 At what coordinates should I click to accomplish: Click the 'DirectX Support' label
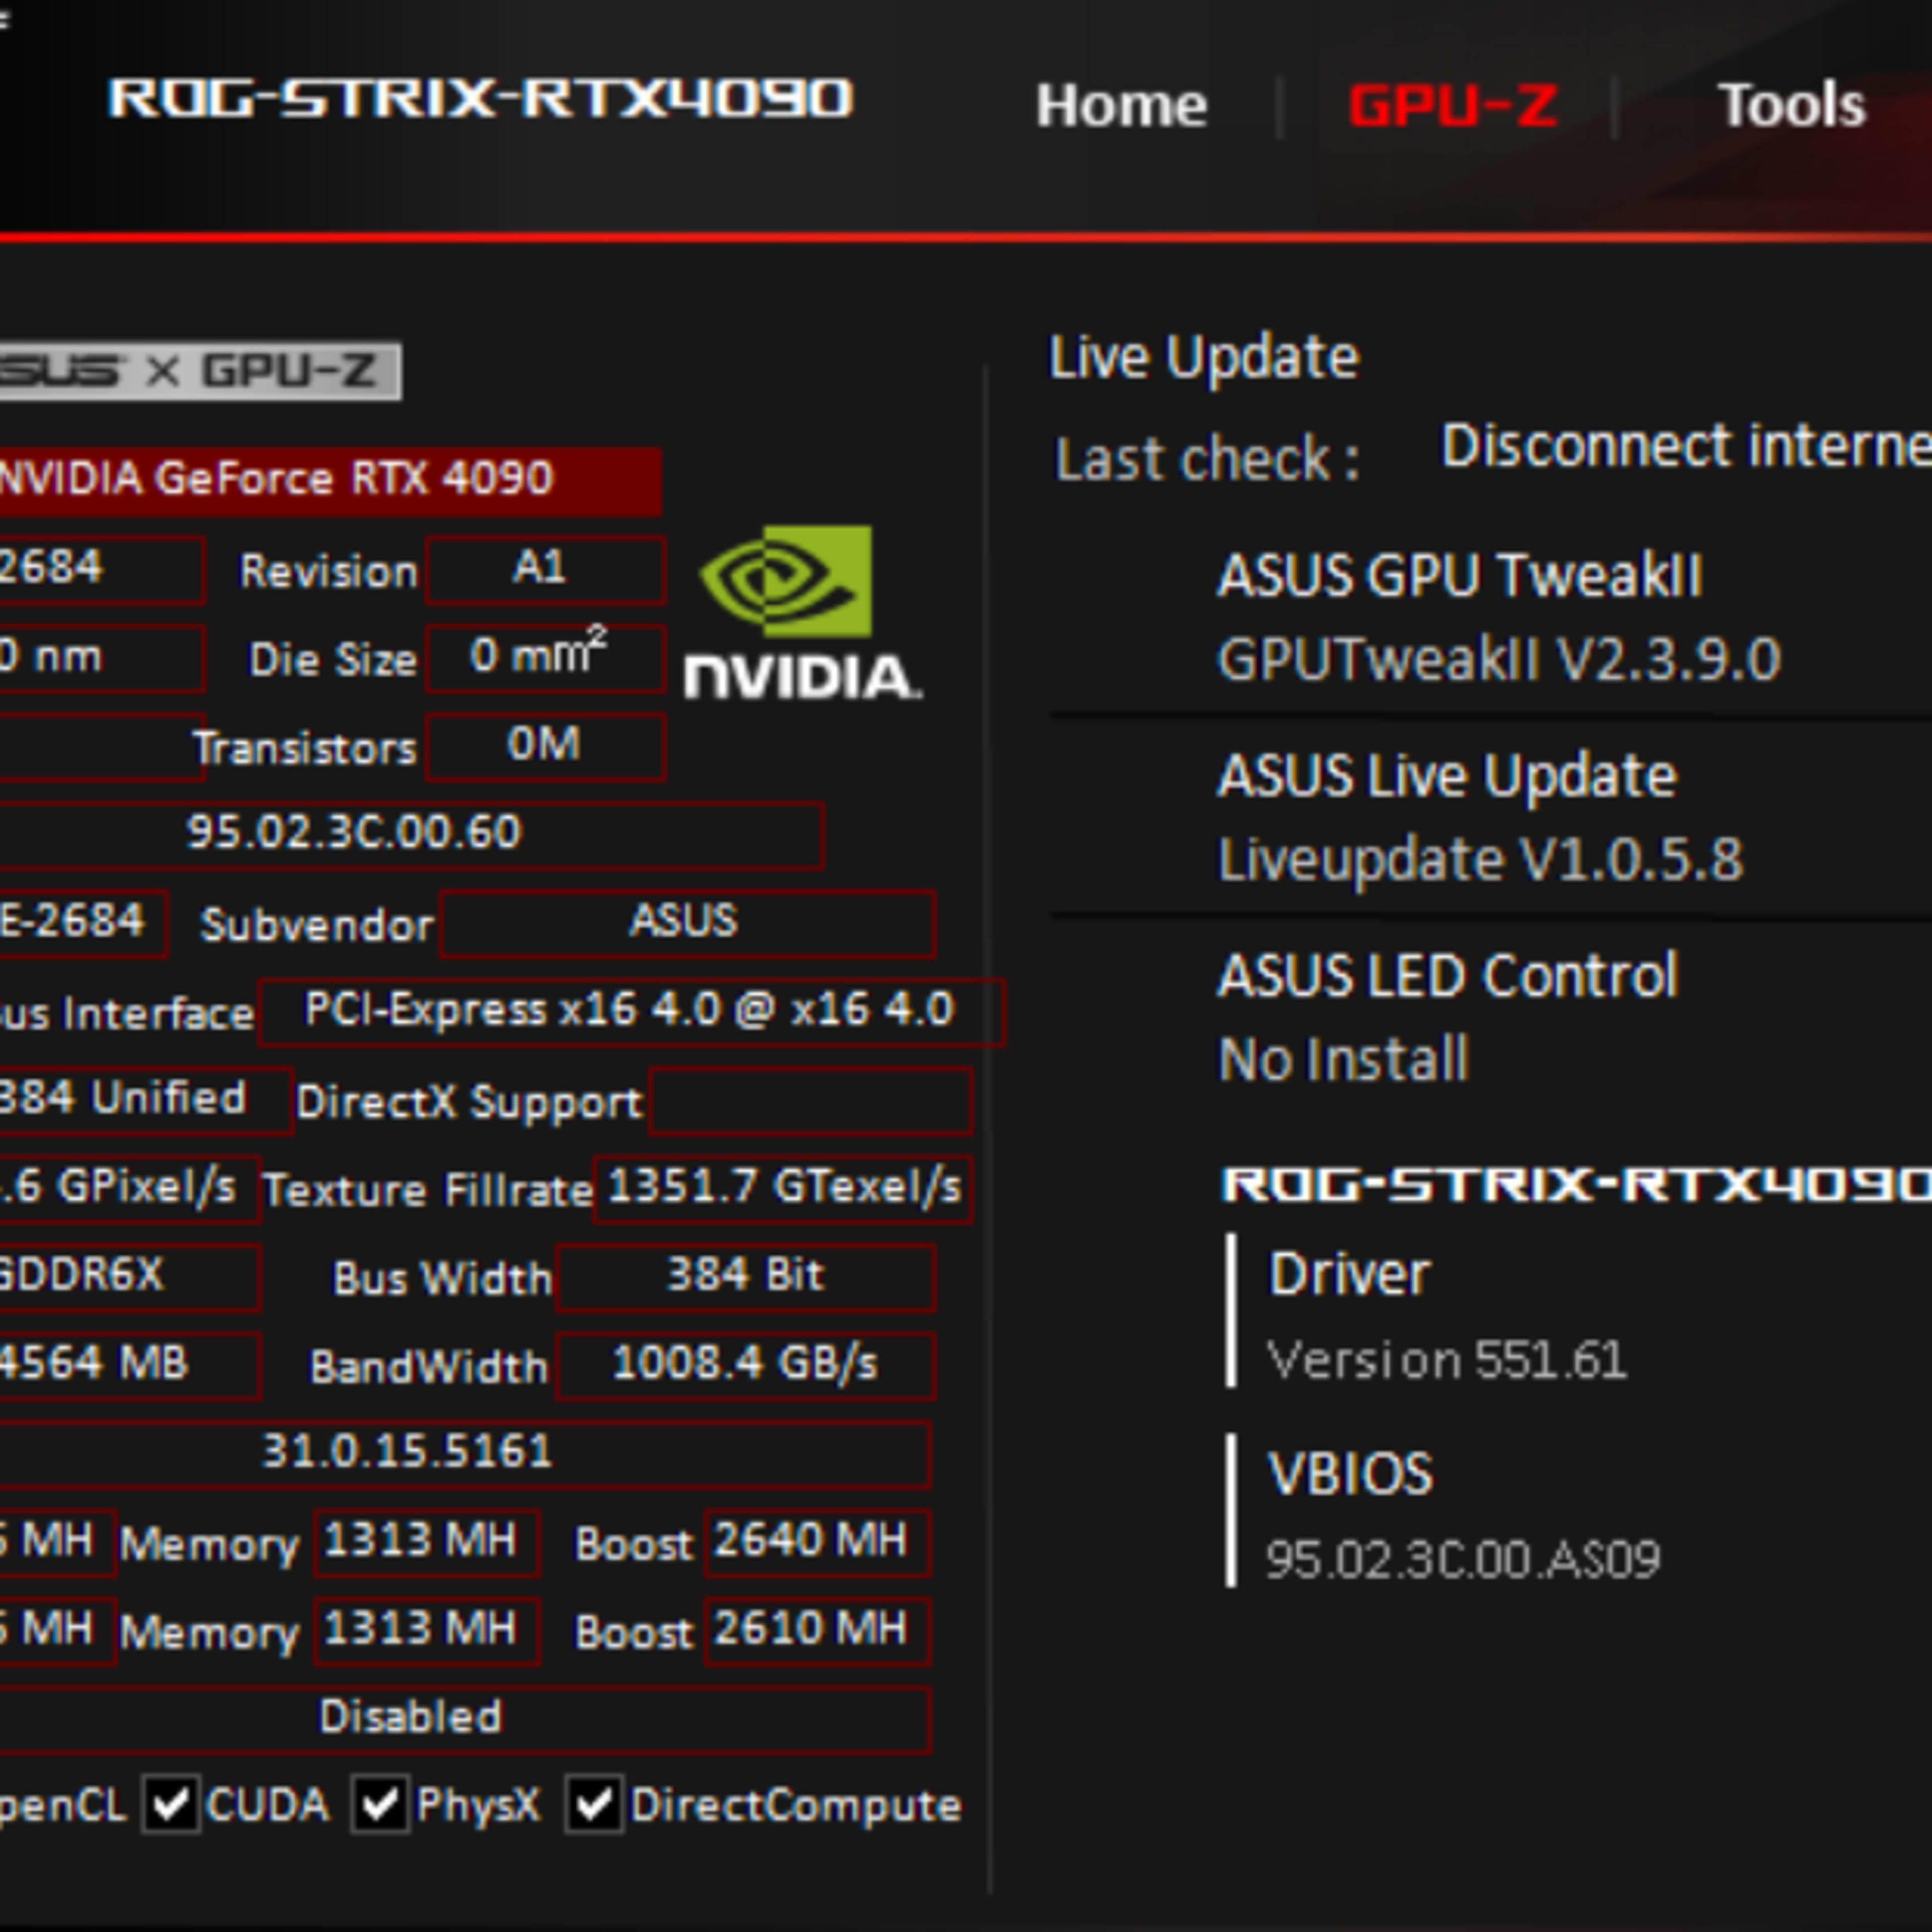tap(469, 1103)
